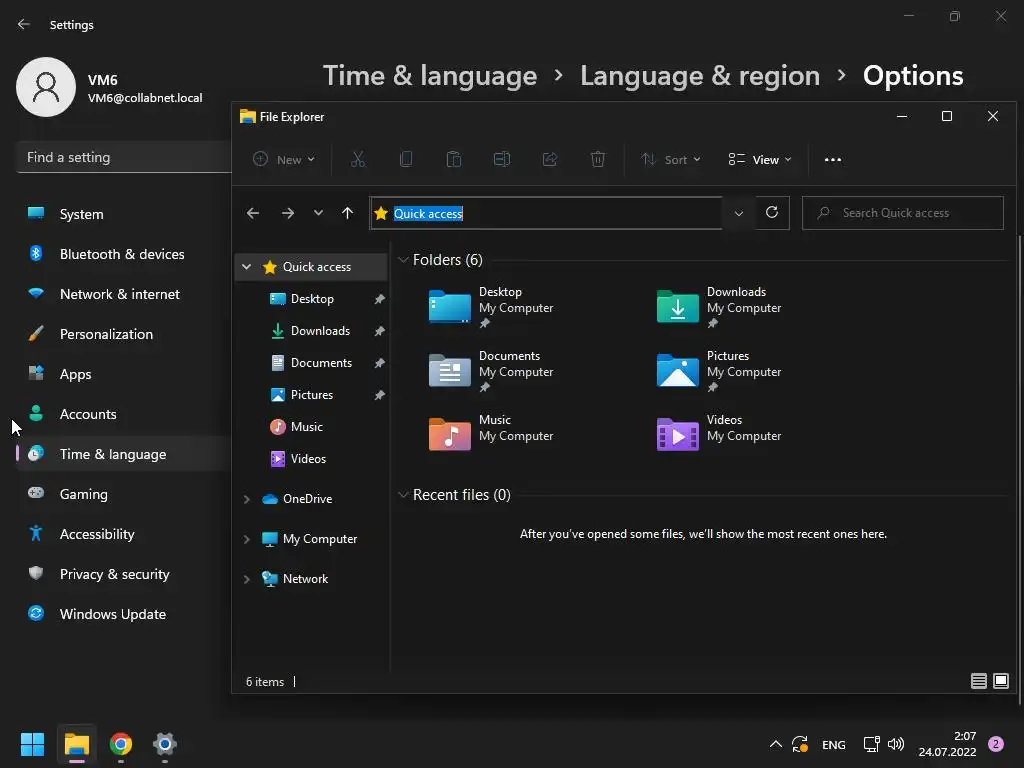Screen dimensions: 1024x768
Task: Select Time & language in sidebar
Action: pos(123,454)
